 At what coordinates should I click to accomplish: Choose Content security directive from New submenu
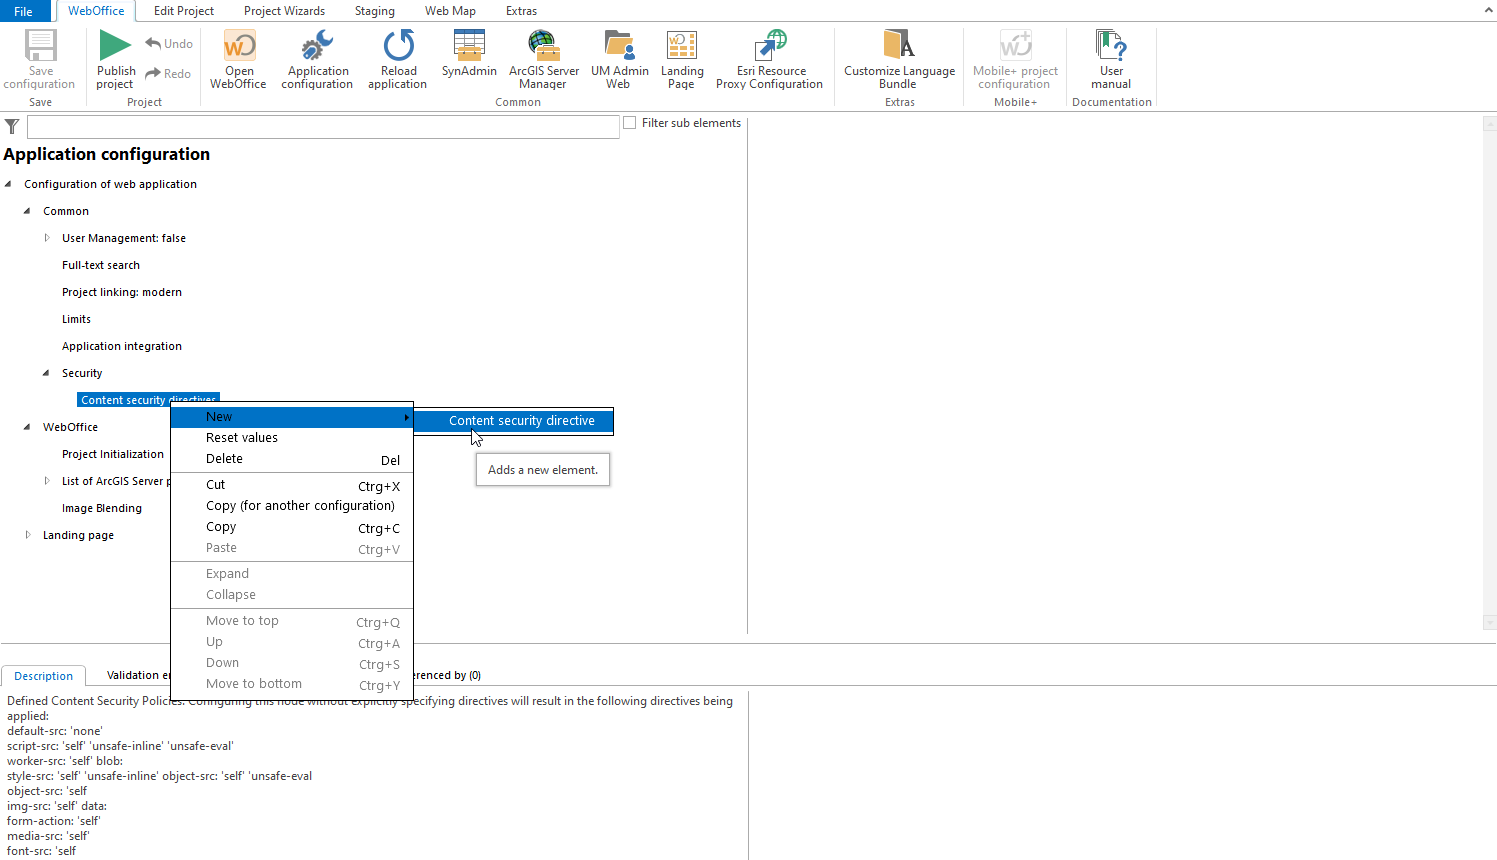[523, 421]
